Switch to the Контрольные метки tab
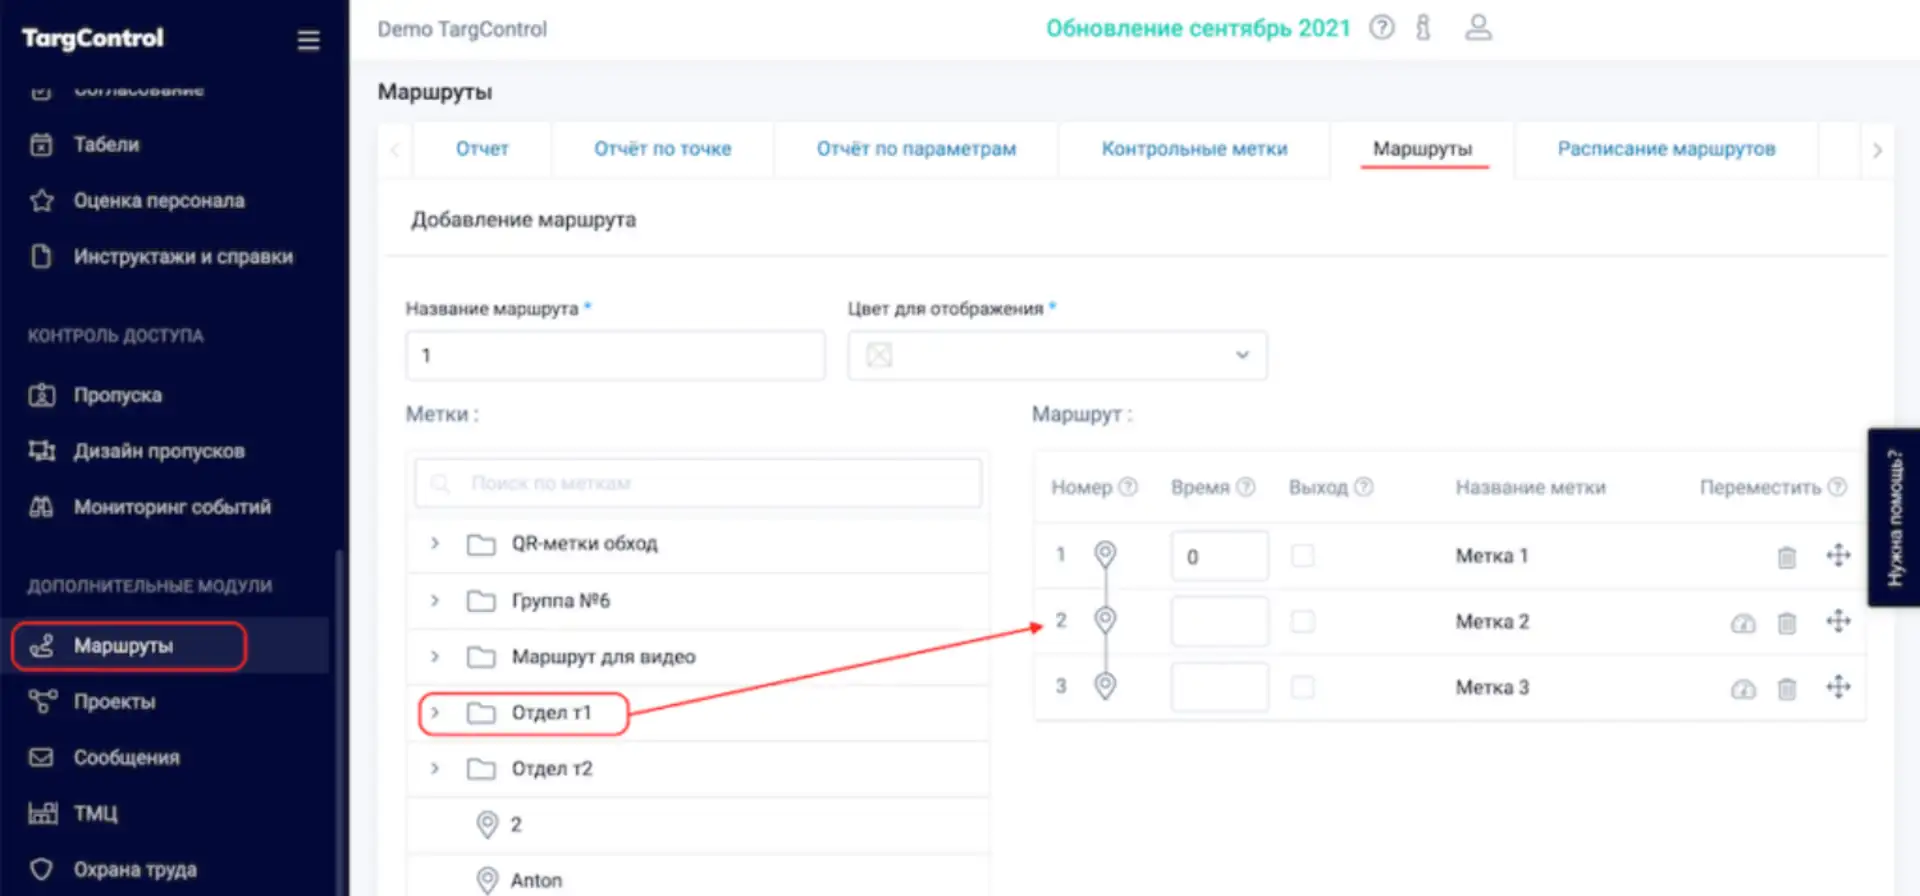Image resolution: width=1920 pixels, height=896 pixels. [x=1194, y=149]
